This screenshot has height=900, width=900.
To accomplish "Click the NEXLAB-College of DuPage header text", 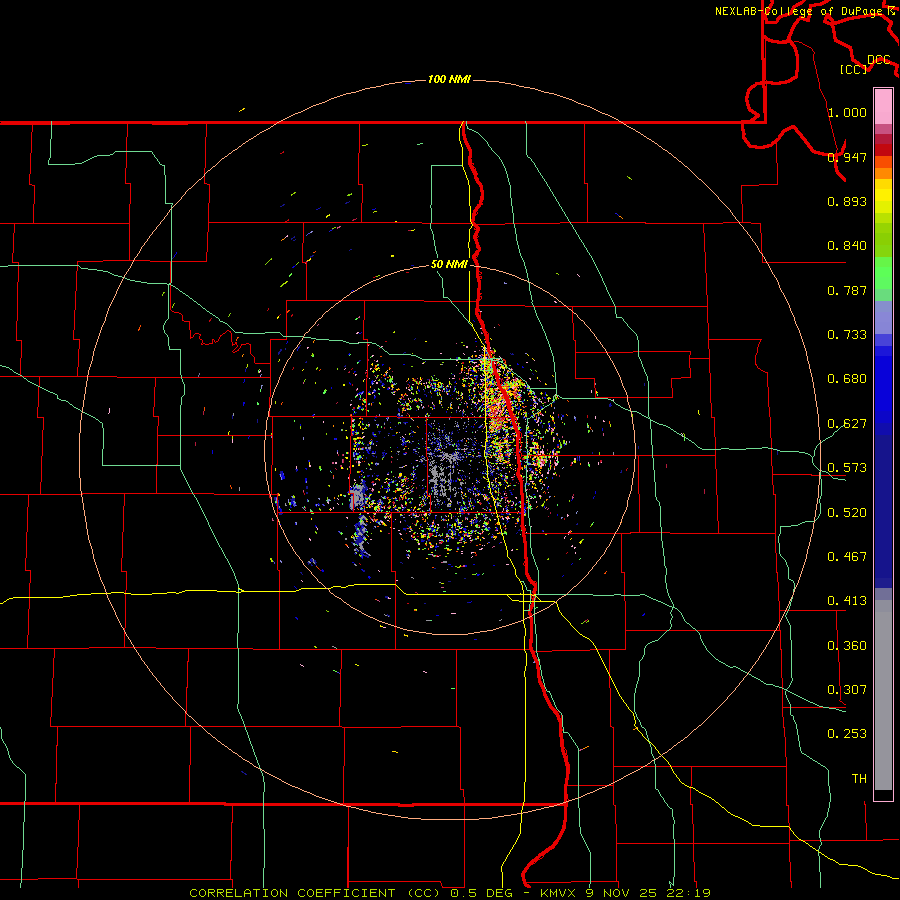I will click(x=799, y=11).
